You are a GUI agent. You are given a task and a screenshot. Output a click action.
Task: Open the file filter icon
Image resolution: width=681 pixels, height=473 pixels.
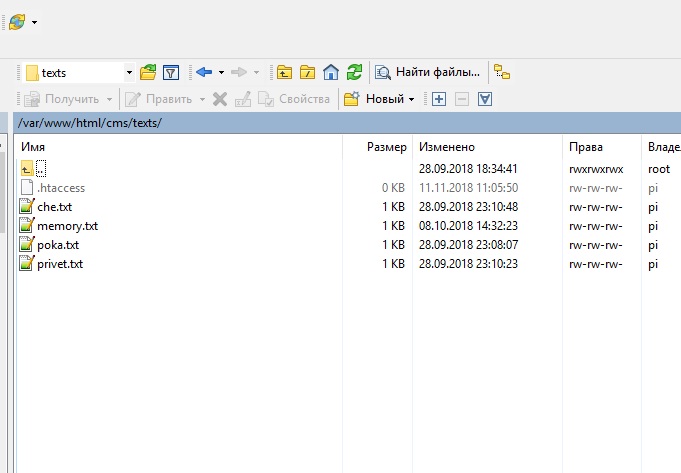(171, 72)
